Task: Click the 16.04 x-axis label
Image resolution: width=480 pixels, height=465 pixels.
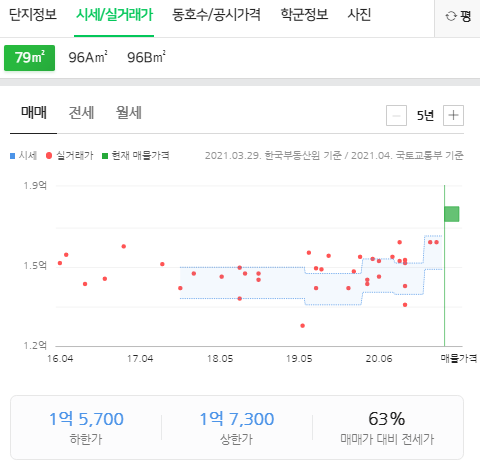Action: click(60, 359)
